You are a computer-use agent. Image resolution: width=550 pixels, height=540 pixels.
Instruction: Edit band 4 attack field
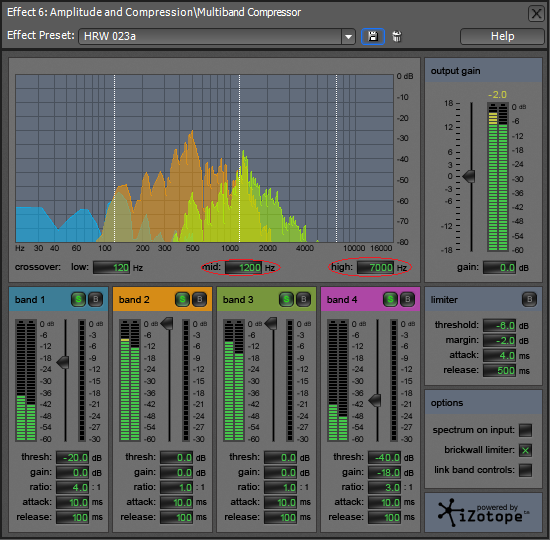click(384, 502)
